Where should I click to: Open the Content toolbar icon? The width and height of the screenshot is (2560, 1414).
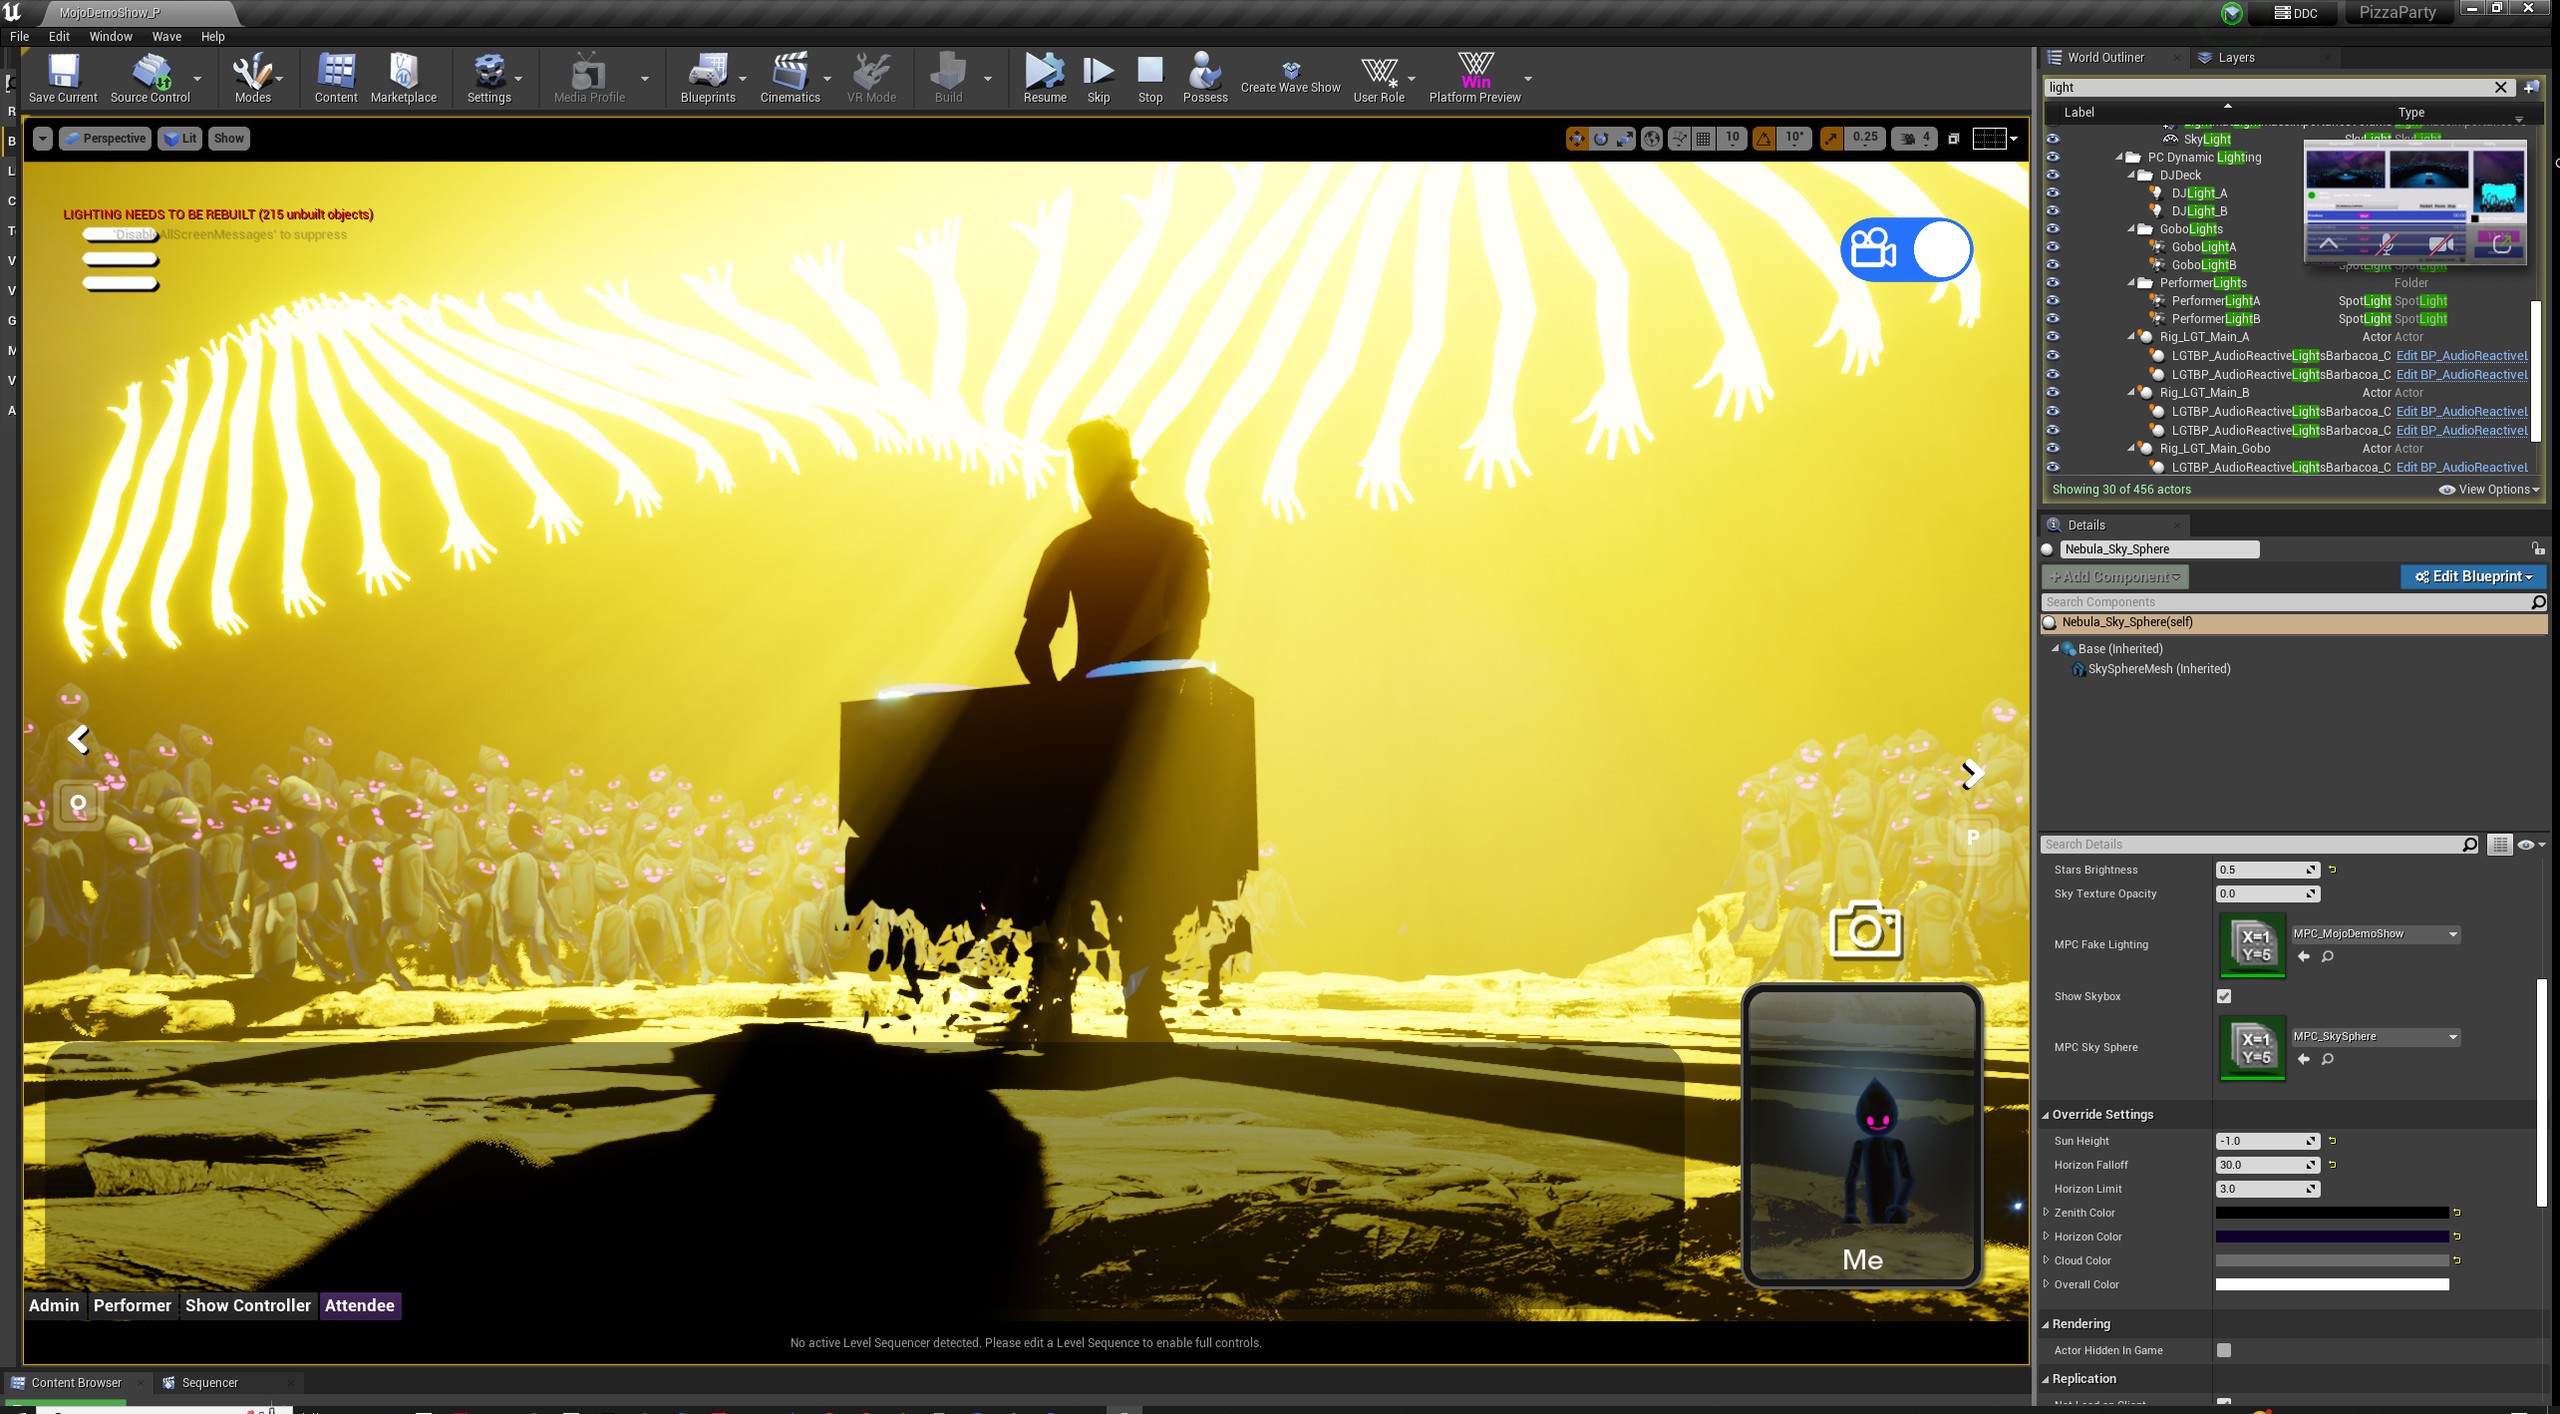click(336, 78)
